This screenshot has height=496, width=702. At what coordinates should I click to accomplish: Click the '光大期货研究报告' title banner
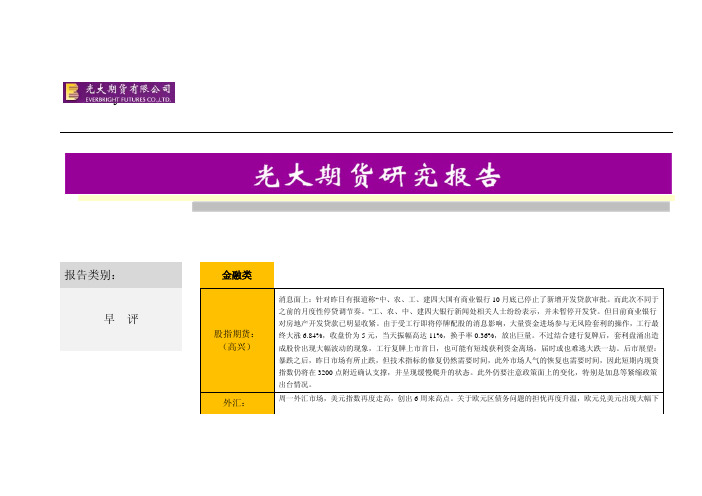pyautogui.click(x=368, y=174)
